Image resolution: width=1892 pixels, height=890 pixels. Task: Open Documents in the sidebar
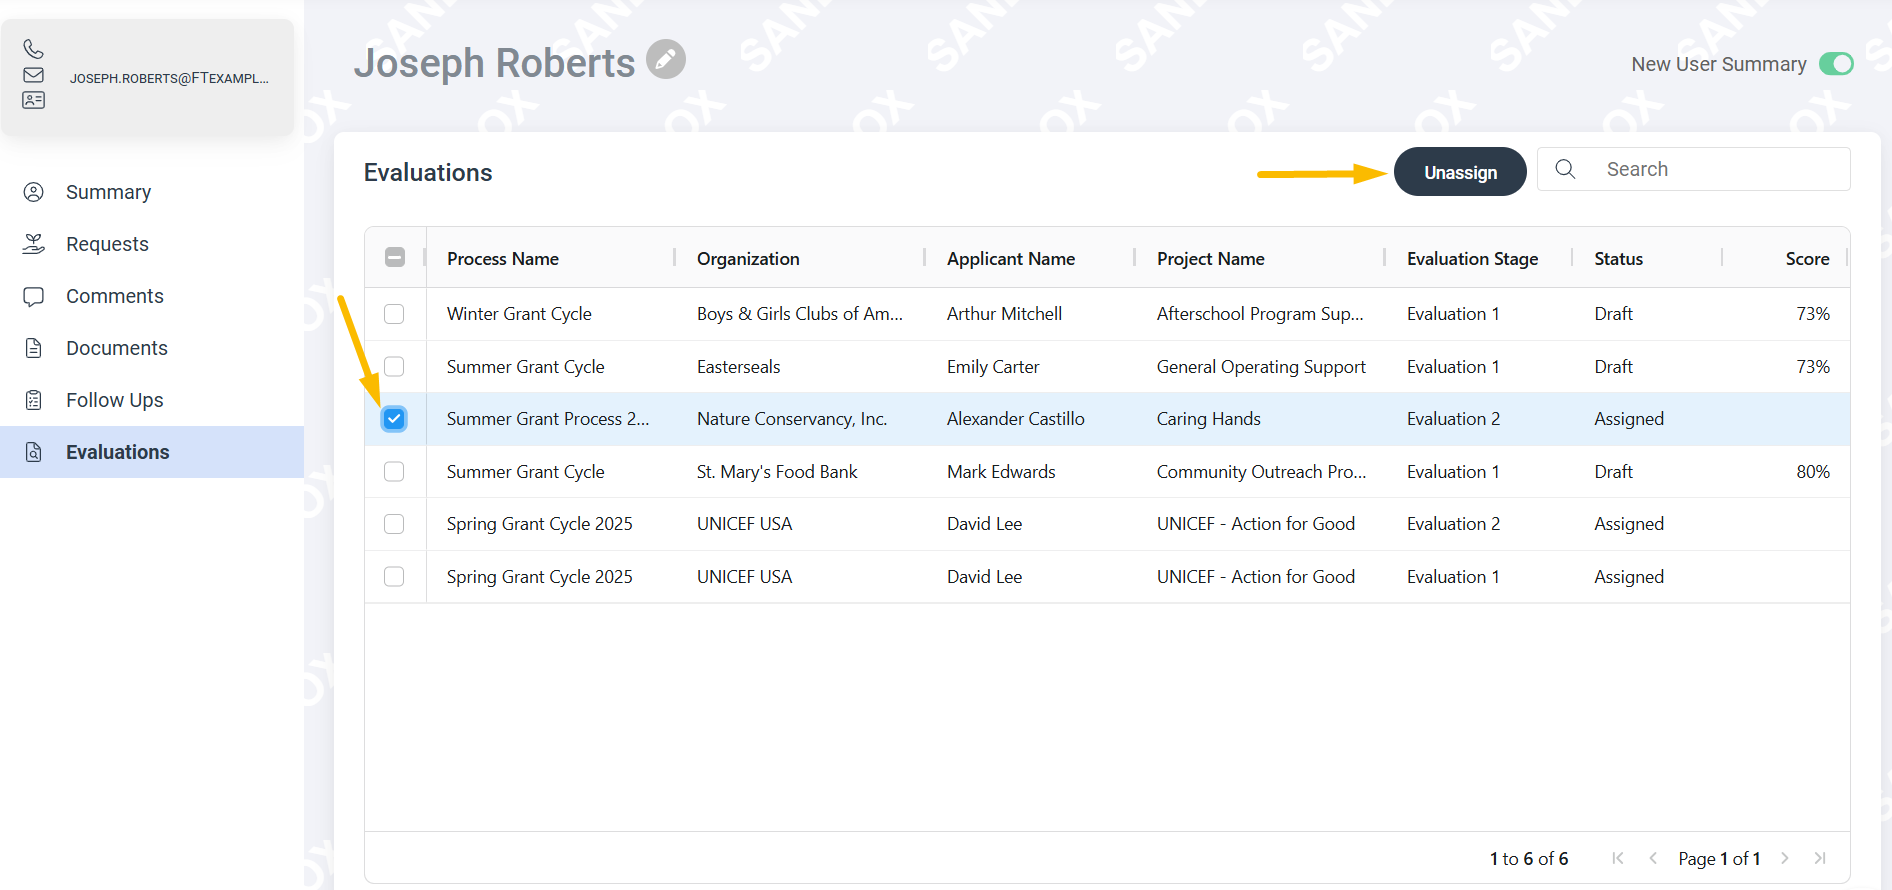(152, 348)
